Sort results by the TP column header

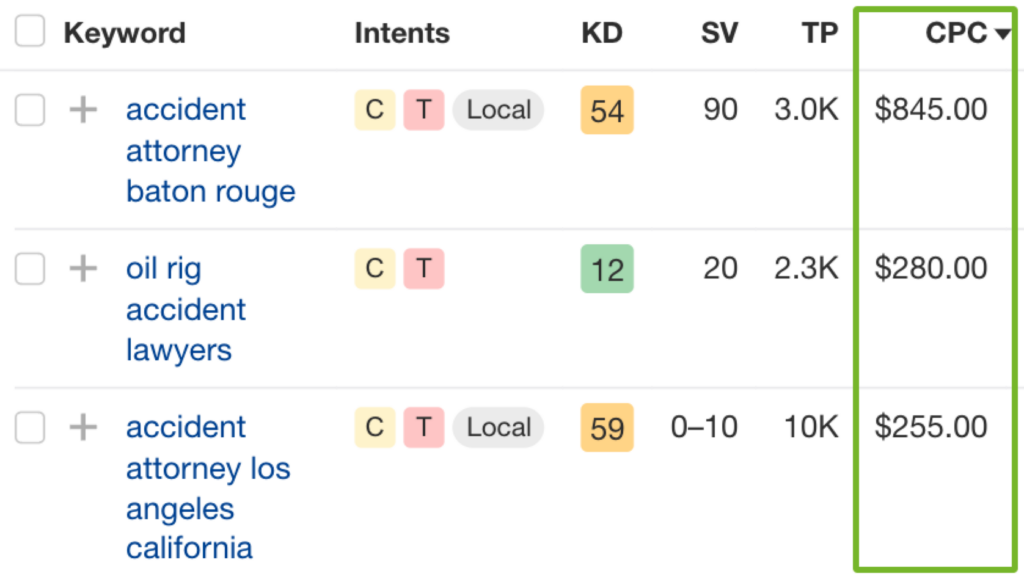tap(820, 33)
